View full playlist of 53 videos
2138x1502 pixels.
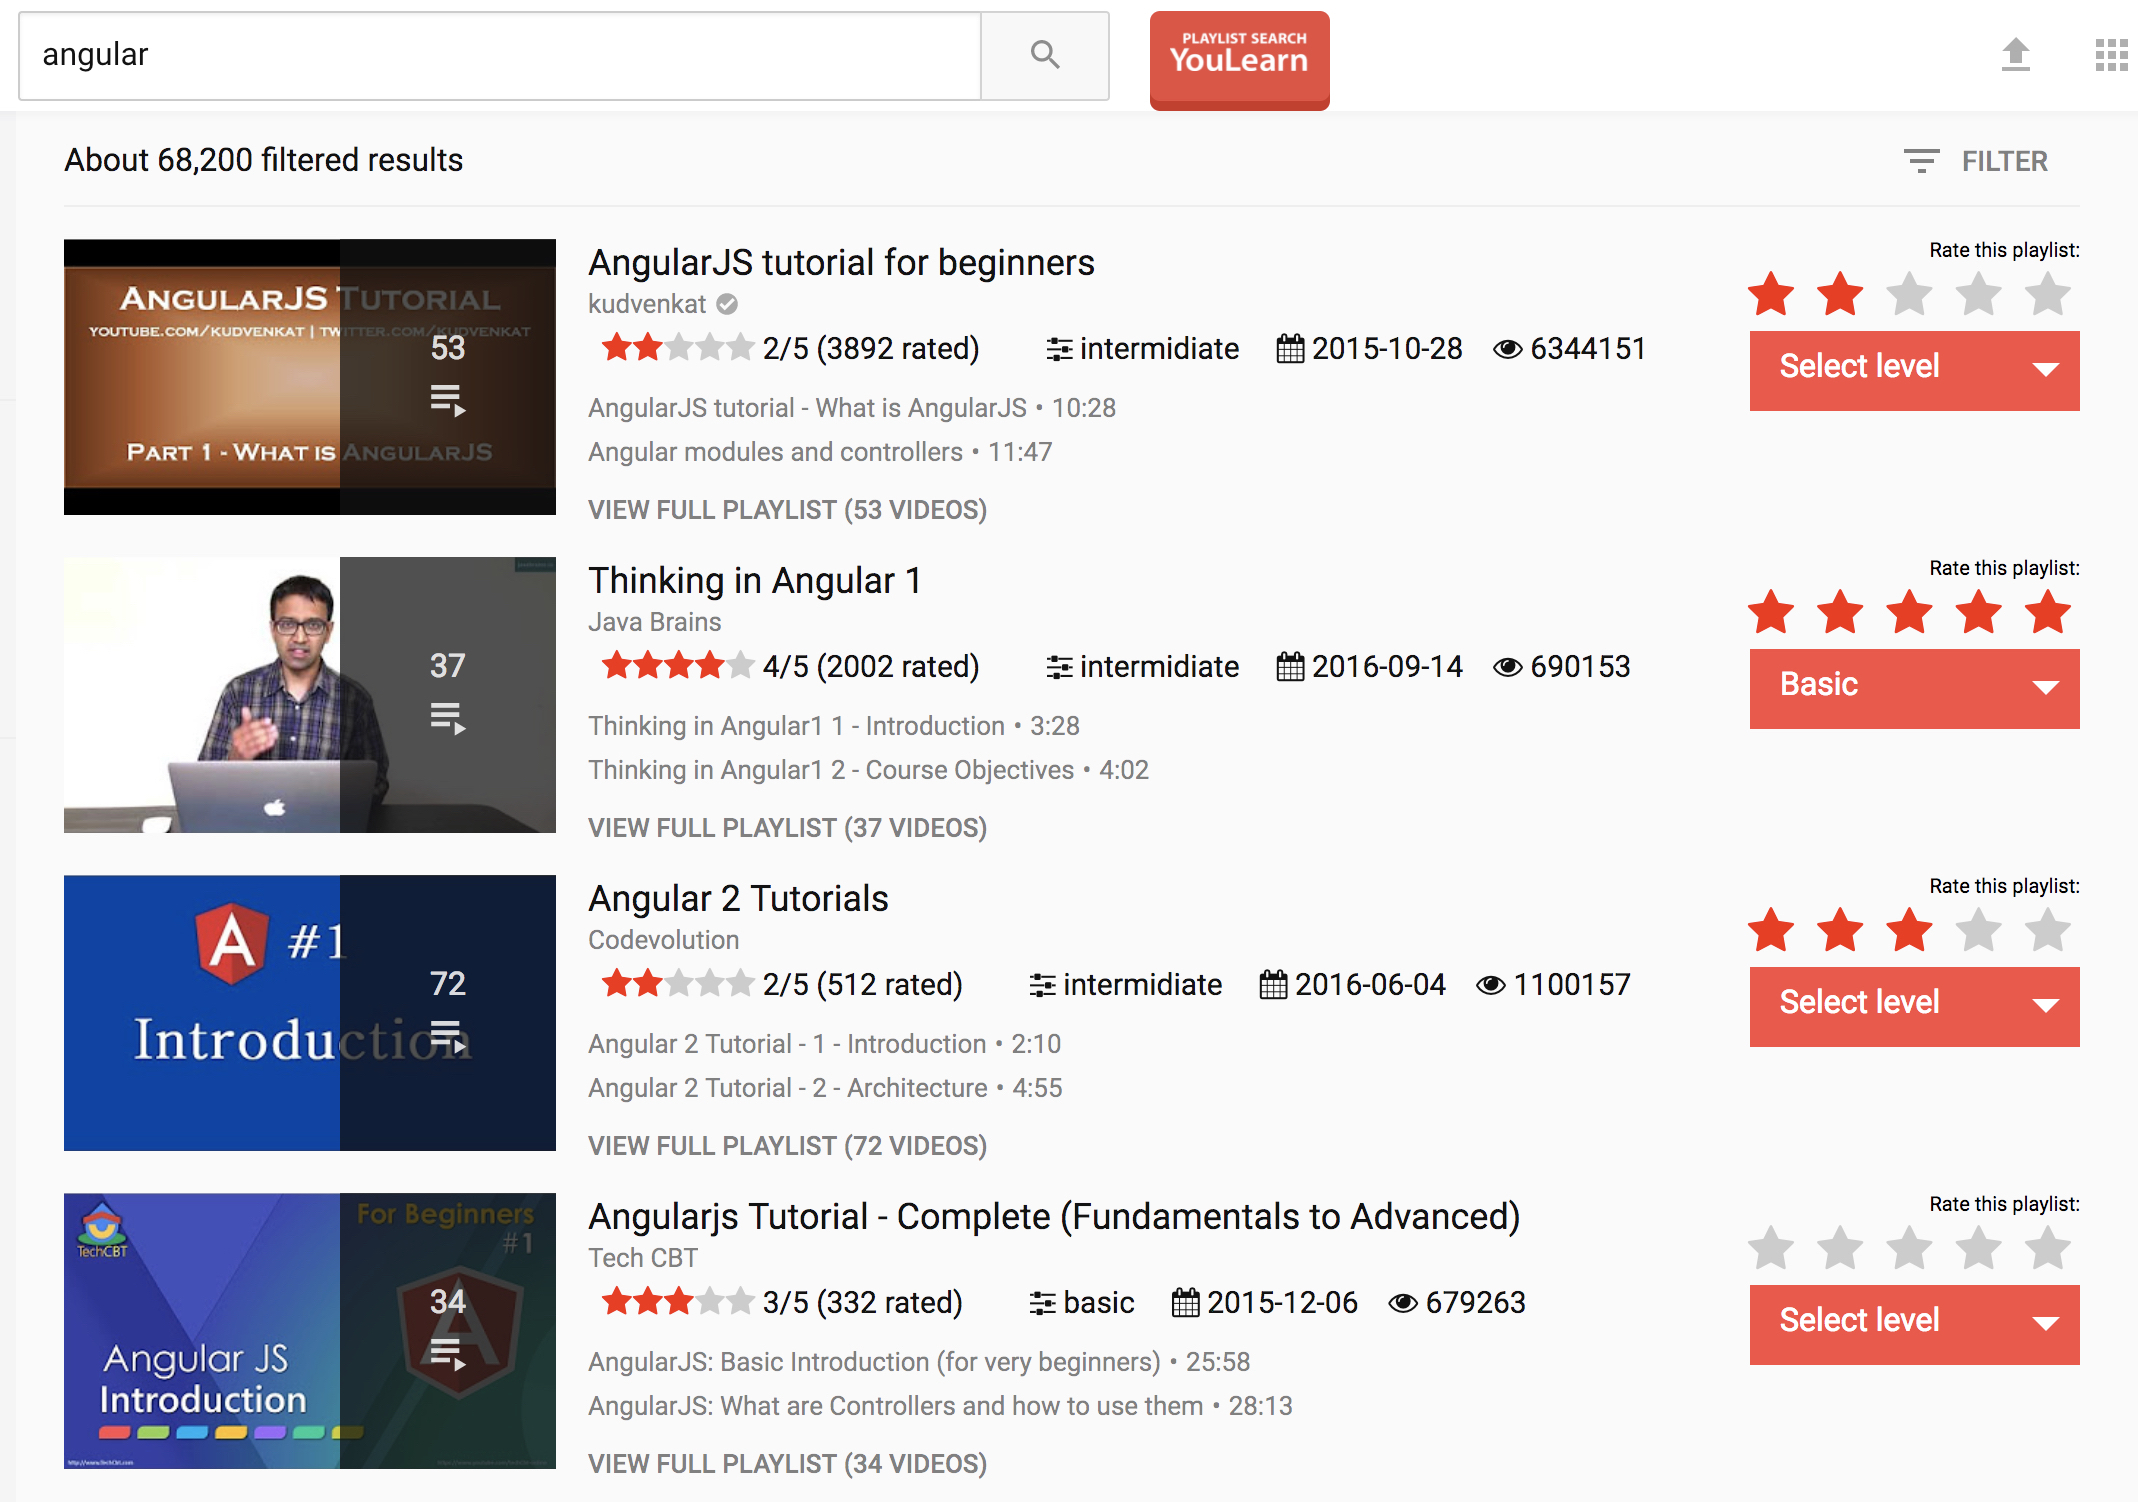click(x=787, y=510)
